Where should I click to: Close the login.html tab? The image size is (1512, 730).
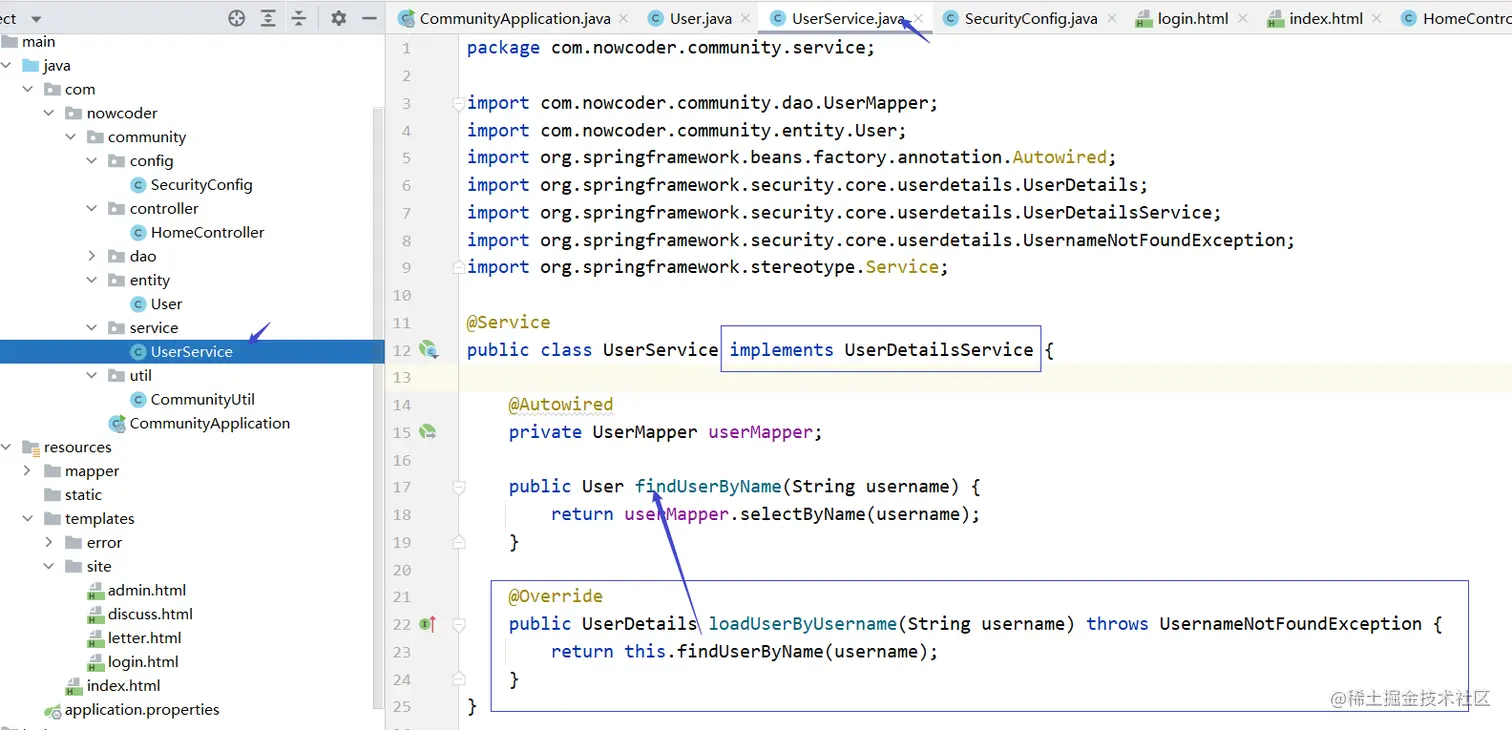pos(1243,18)
